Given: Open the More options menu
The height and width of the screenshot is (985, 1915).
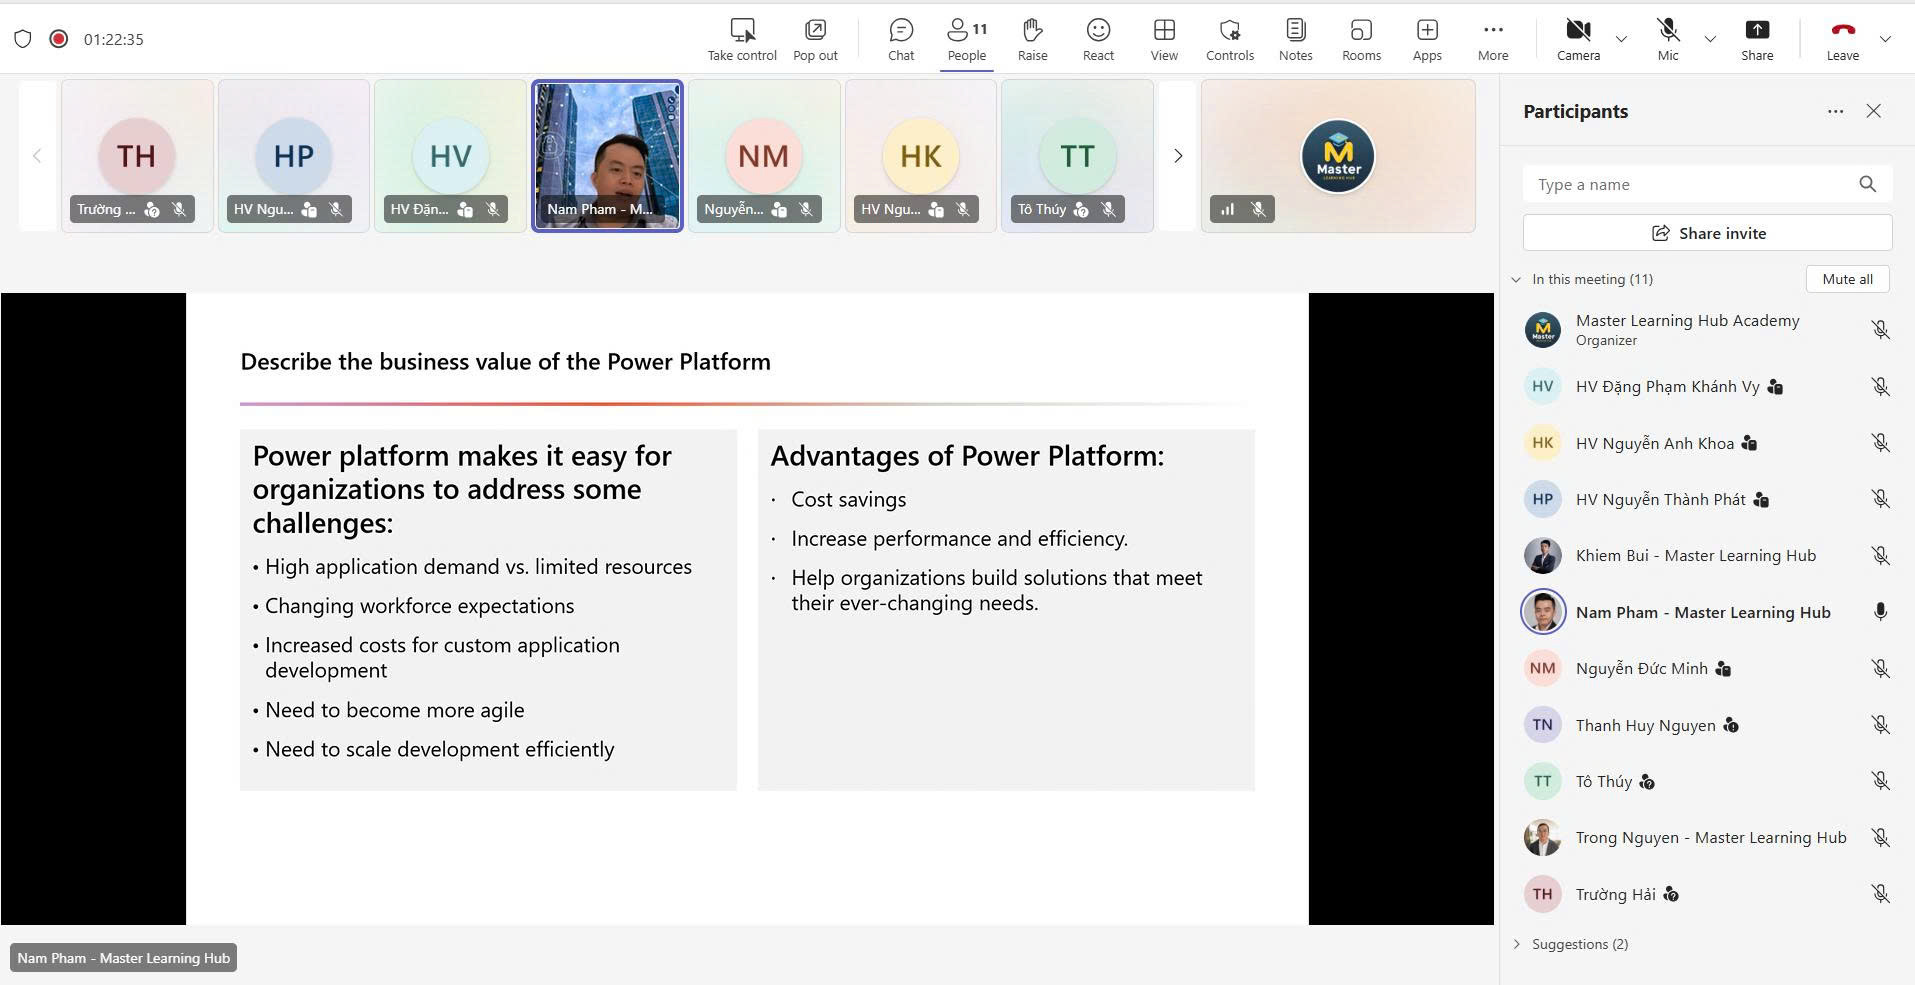Looking at the screenshot, I should [x=1492, y=39].
